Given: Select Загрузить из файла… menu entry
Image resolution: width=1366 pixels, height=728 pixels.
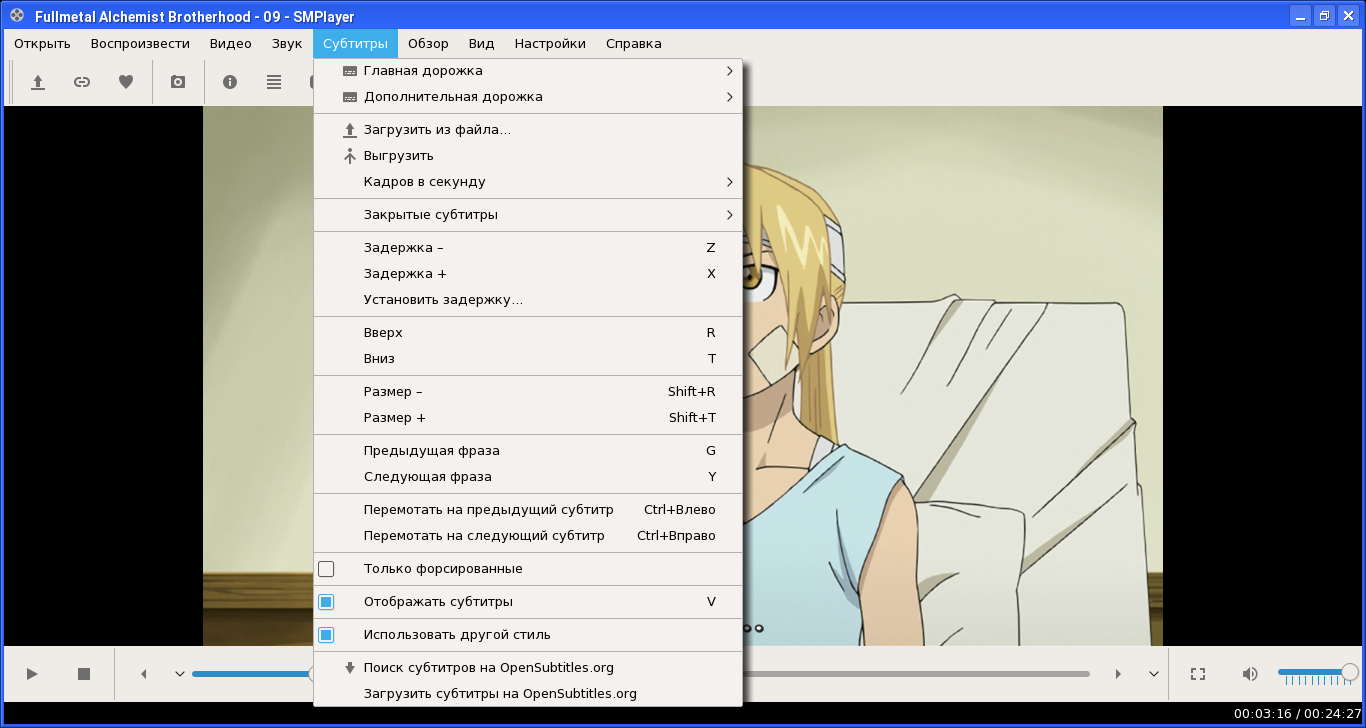Looking at the screenshot, I should [528, 130].
